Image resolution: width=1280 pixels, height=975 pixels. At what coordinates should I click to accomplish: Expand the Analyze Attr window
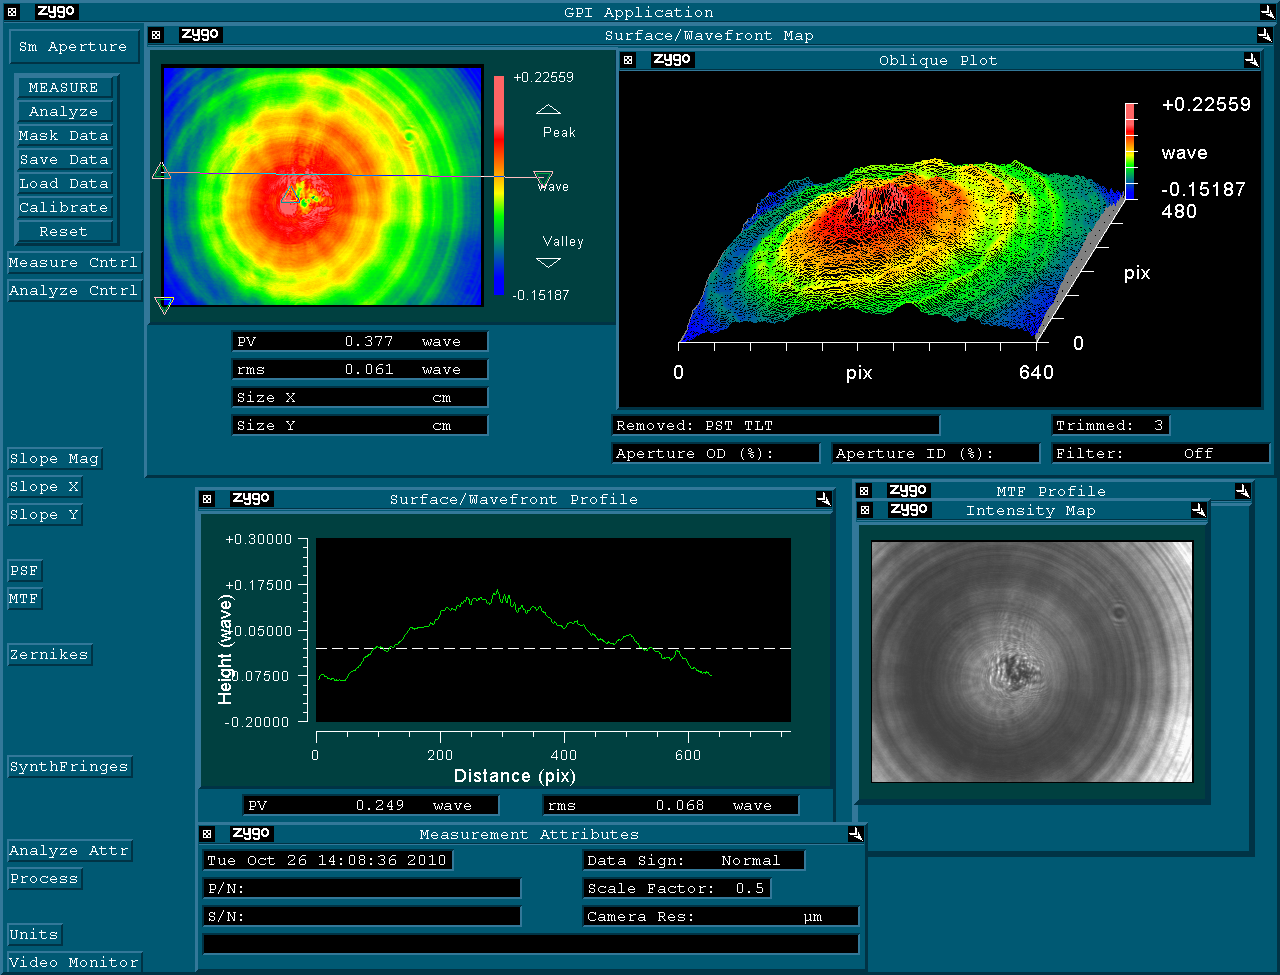[x=69, y=851]
